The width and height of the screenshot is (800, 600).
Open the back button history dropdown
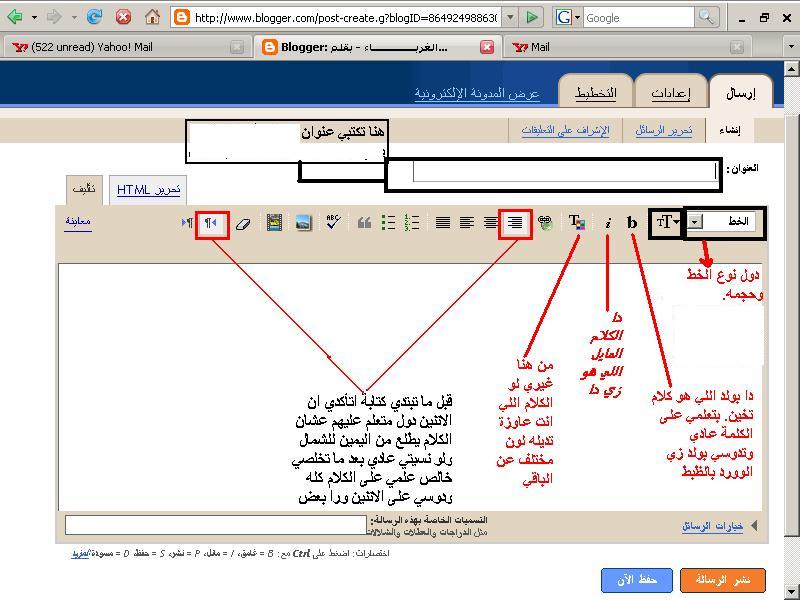point(34,17)
